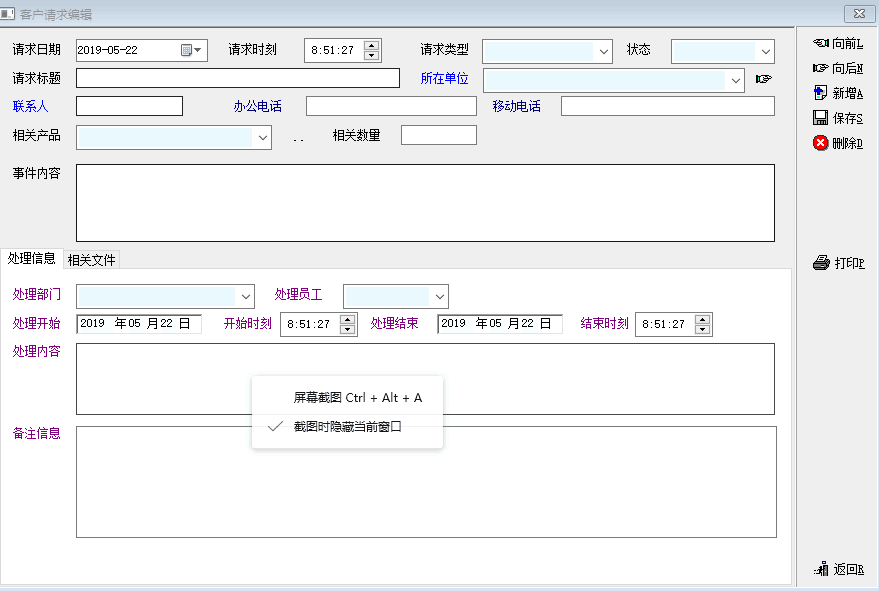Click the 新增 (add new) icon

(x=821, y=93)
